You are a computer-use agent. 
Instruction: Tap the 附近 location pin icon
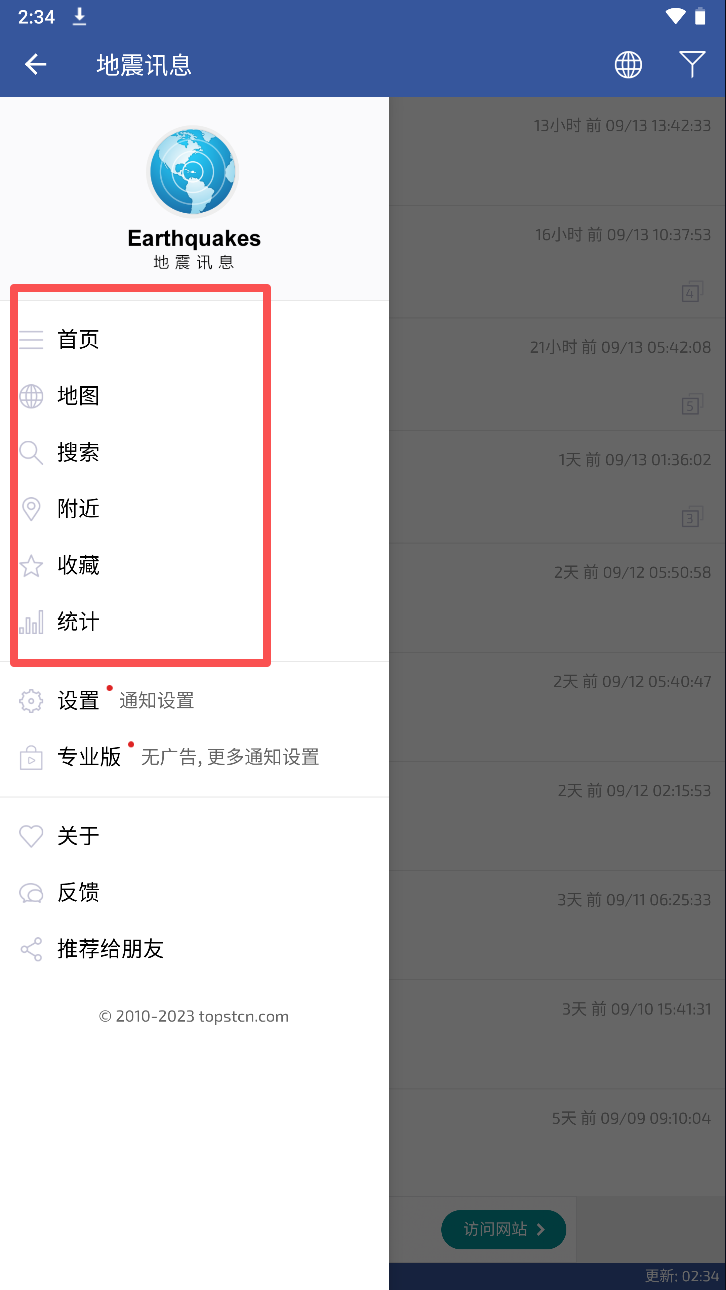(31, 509)
